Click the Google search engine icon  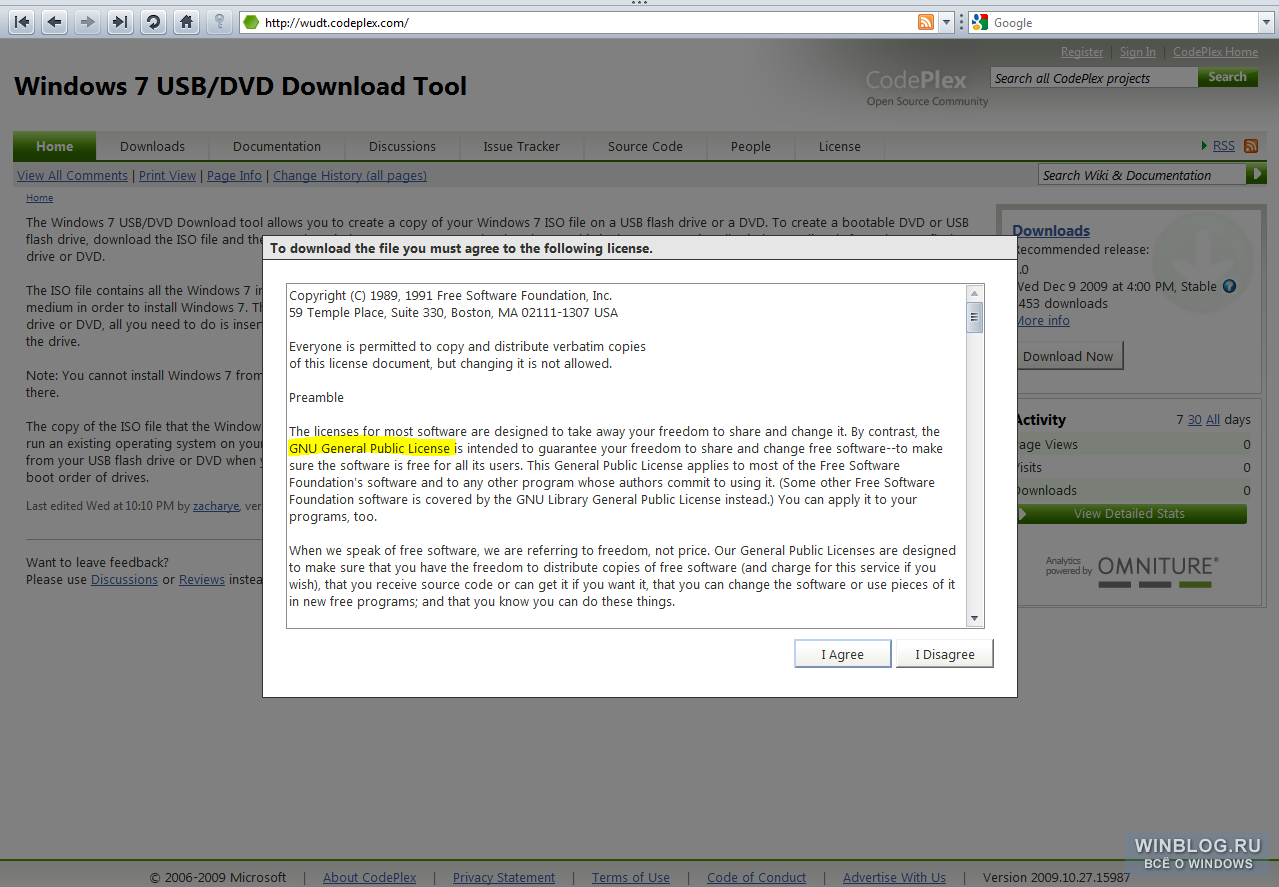tap(980, 22)
